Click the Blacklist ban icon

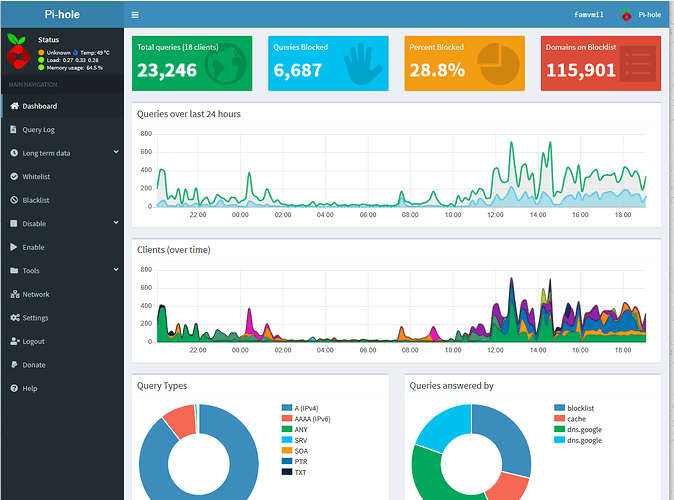(x=14, y=200)
